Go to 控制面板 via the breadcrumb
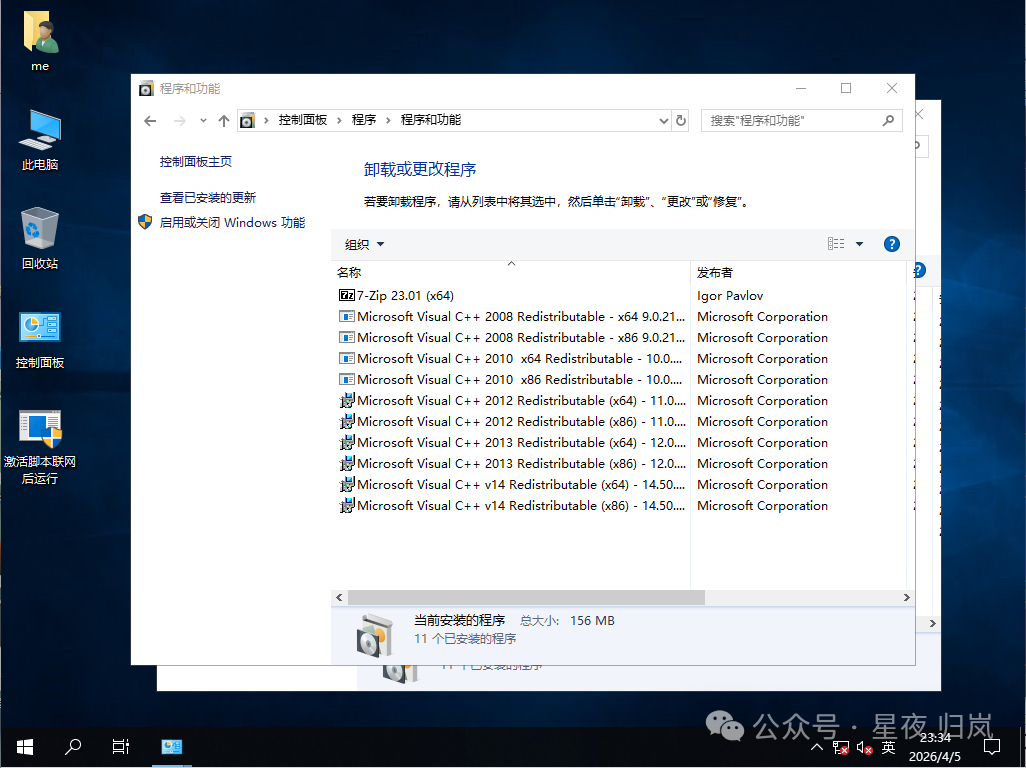 [304, 120]
